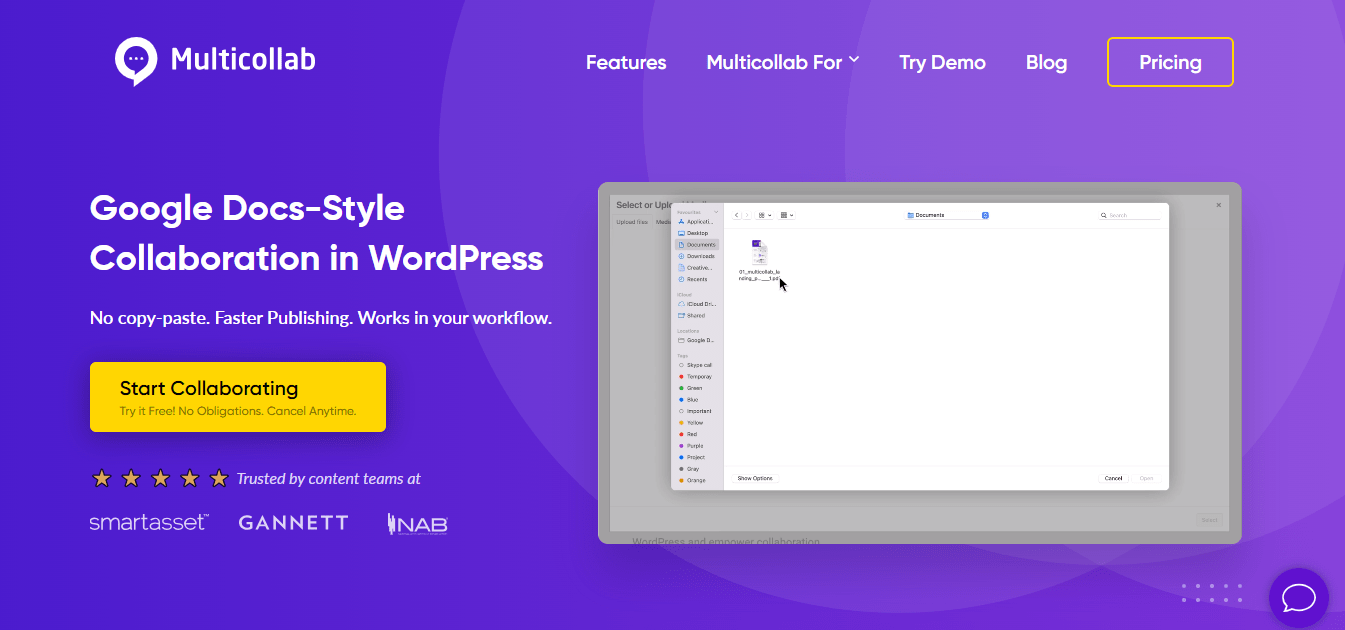
Task: Open Downloads in the file dialog sidebar
Action: coord(697,256)
